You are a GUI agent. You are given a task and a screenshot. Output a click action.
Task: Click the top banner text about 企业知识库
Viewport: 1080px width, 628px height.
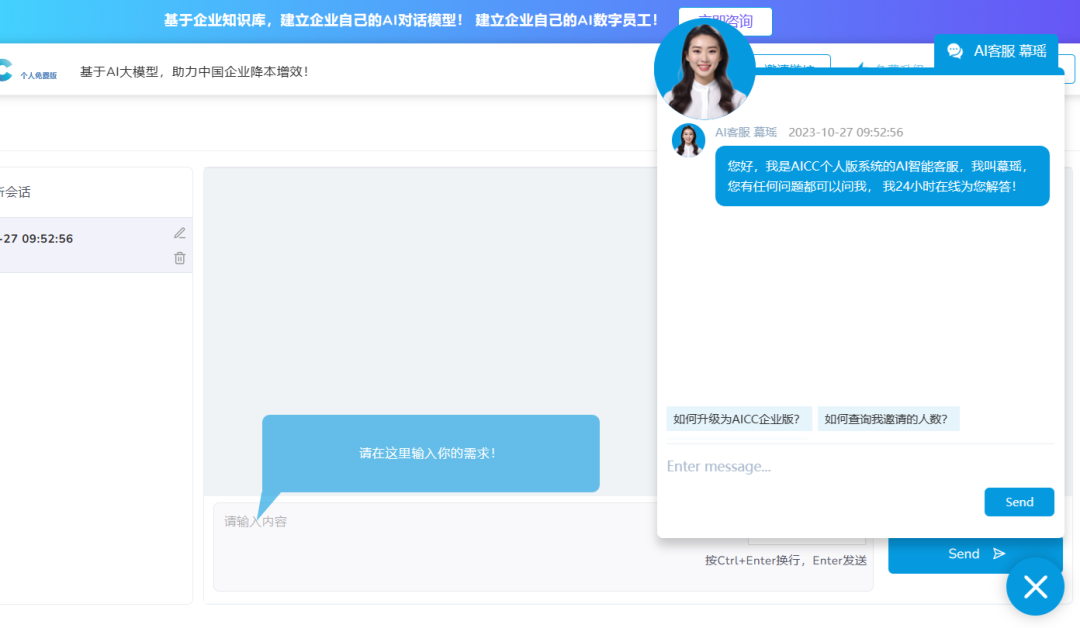[412, 20]
